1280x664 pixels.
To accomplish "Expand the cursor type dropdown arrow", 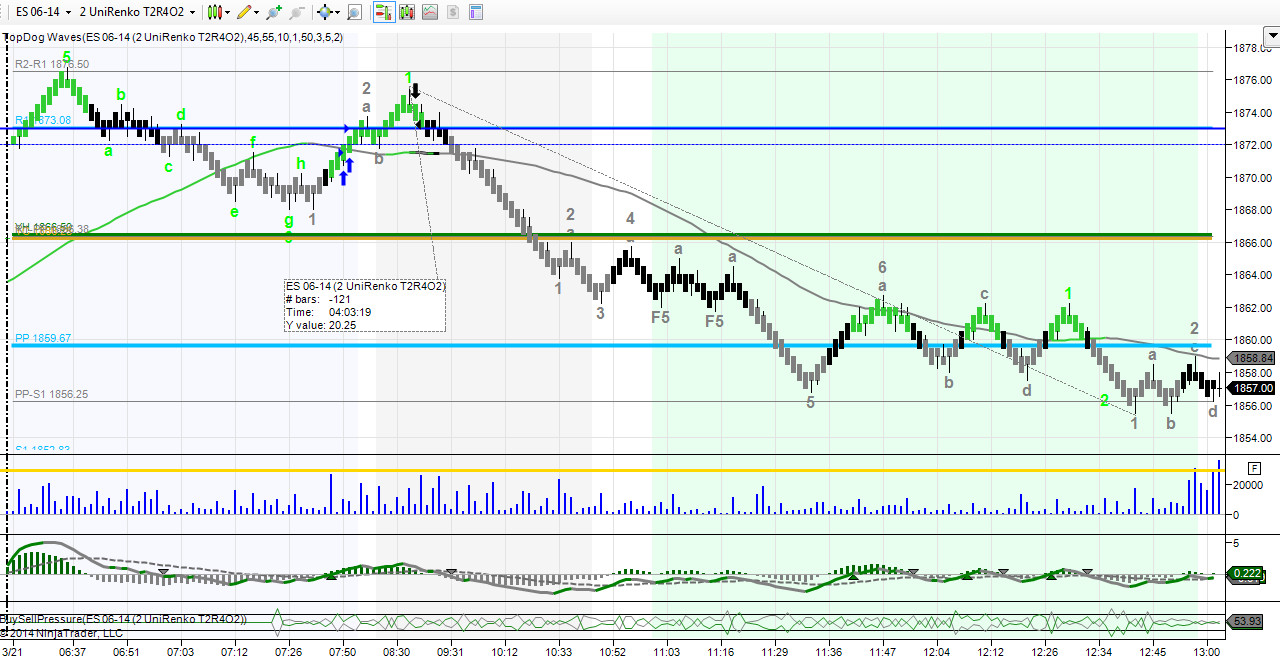I will pyautogui.click(x=338, y=13).
